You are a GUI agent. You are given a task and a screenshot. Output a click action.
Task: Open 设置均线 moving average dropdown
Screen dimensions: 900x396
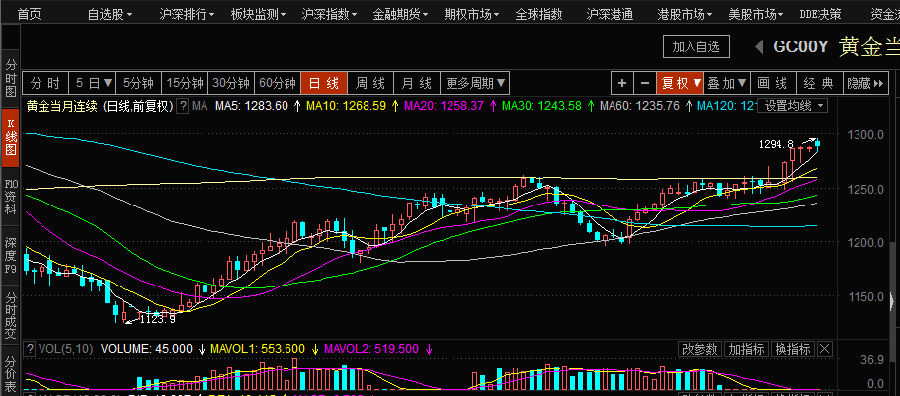coord(793,106)
